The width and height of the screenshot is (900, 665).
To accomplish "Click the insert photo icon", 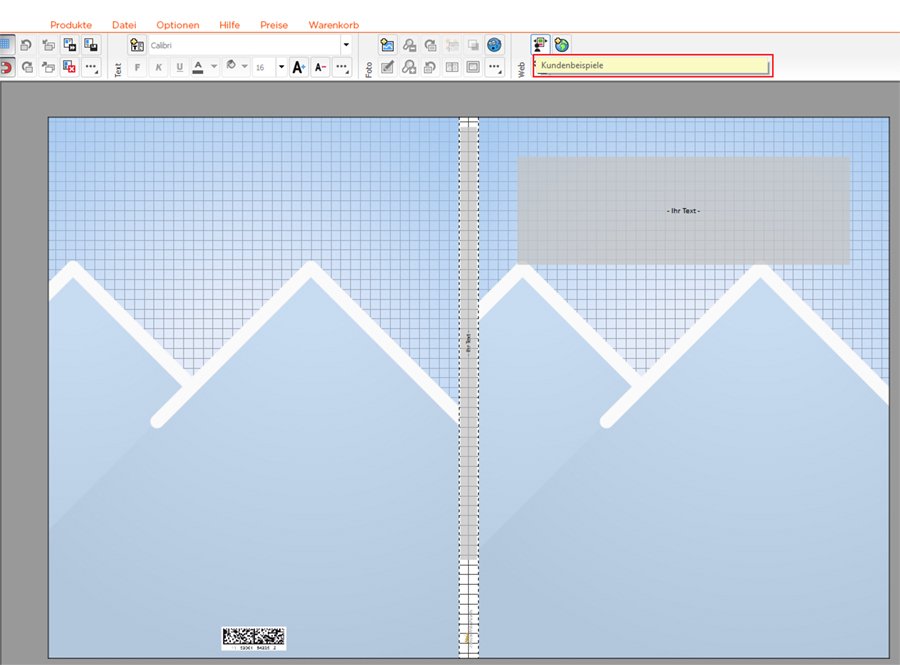I will pos(387,45).
